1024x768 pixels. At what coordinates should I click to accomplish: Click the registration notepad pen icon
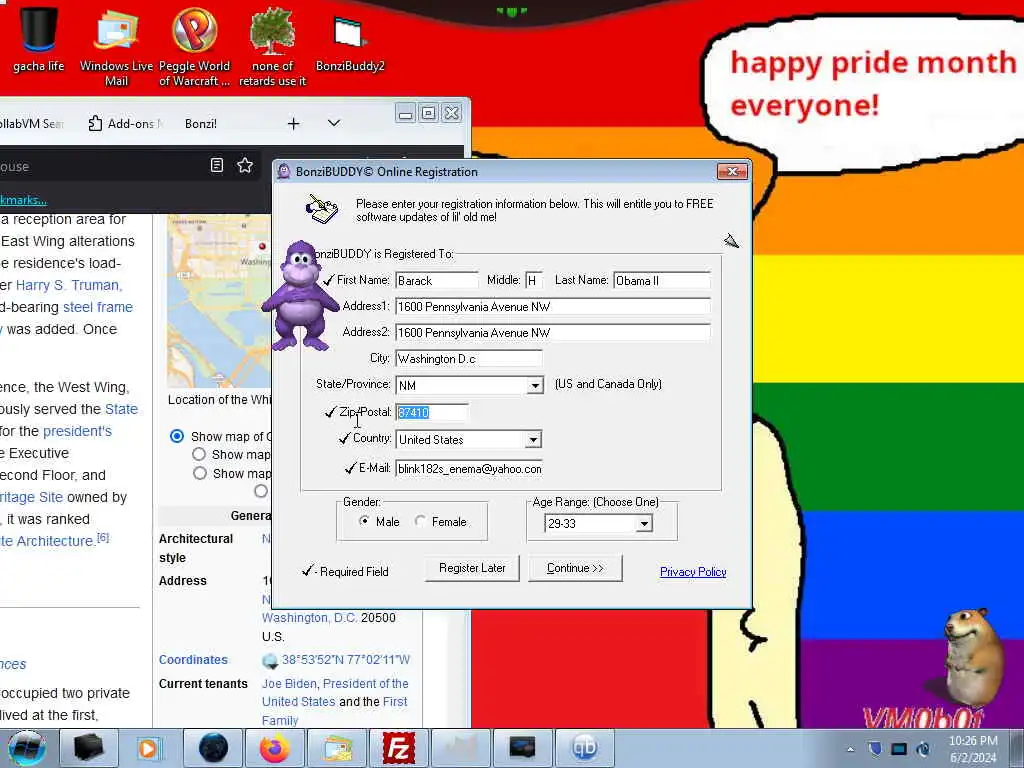tap(322, 208)
